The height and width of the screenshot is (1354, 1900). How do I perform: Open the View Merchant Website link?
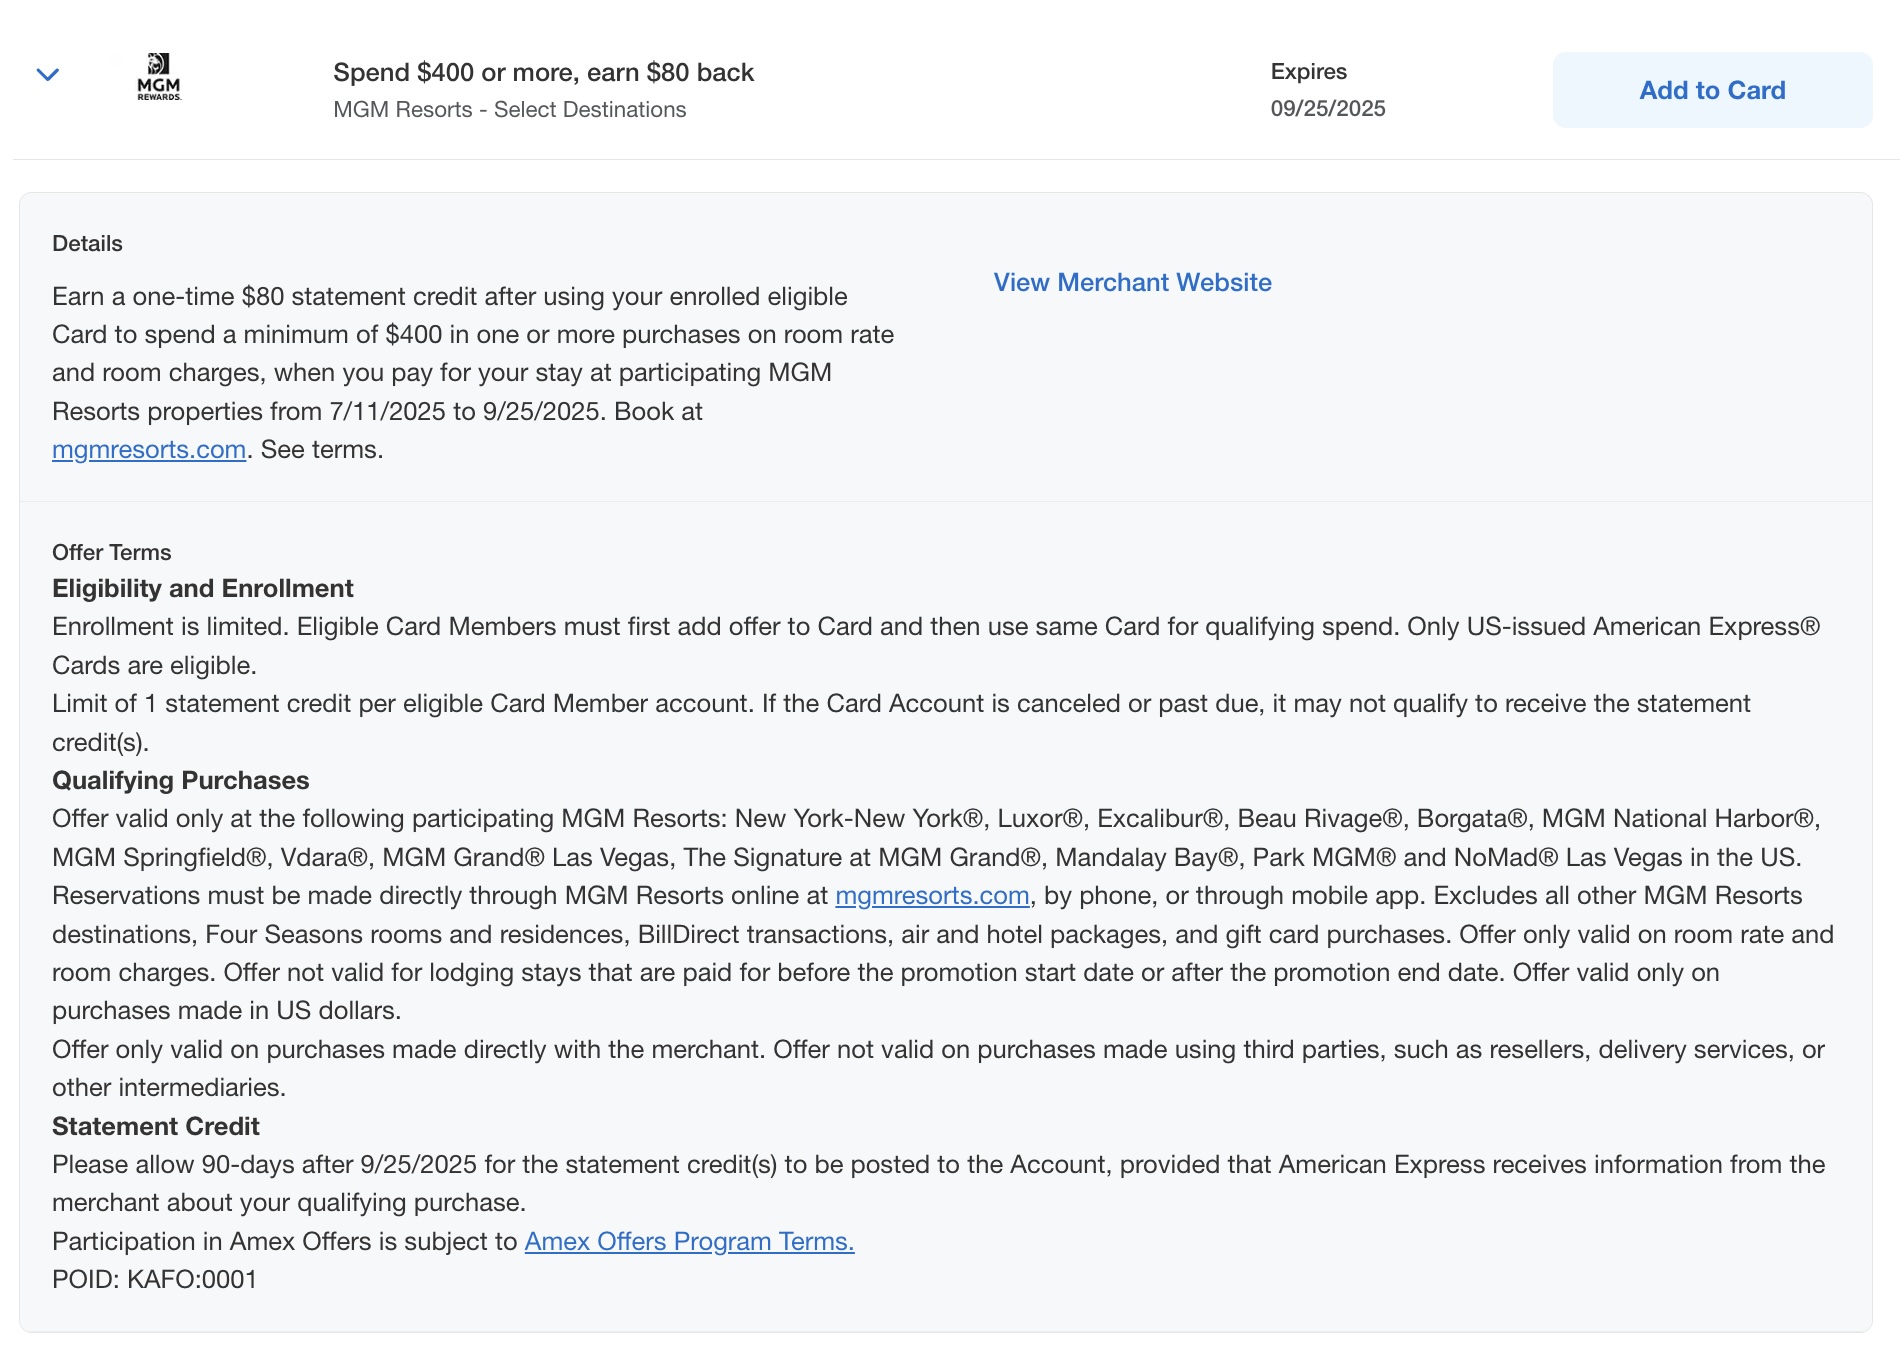(x=1132, y=283)
